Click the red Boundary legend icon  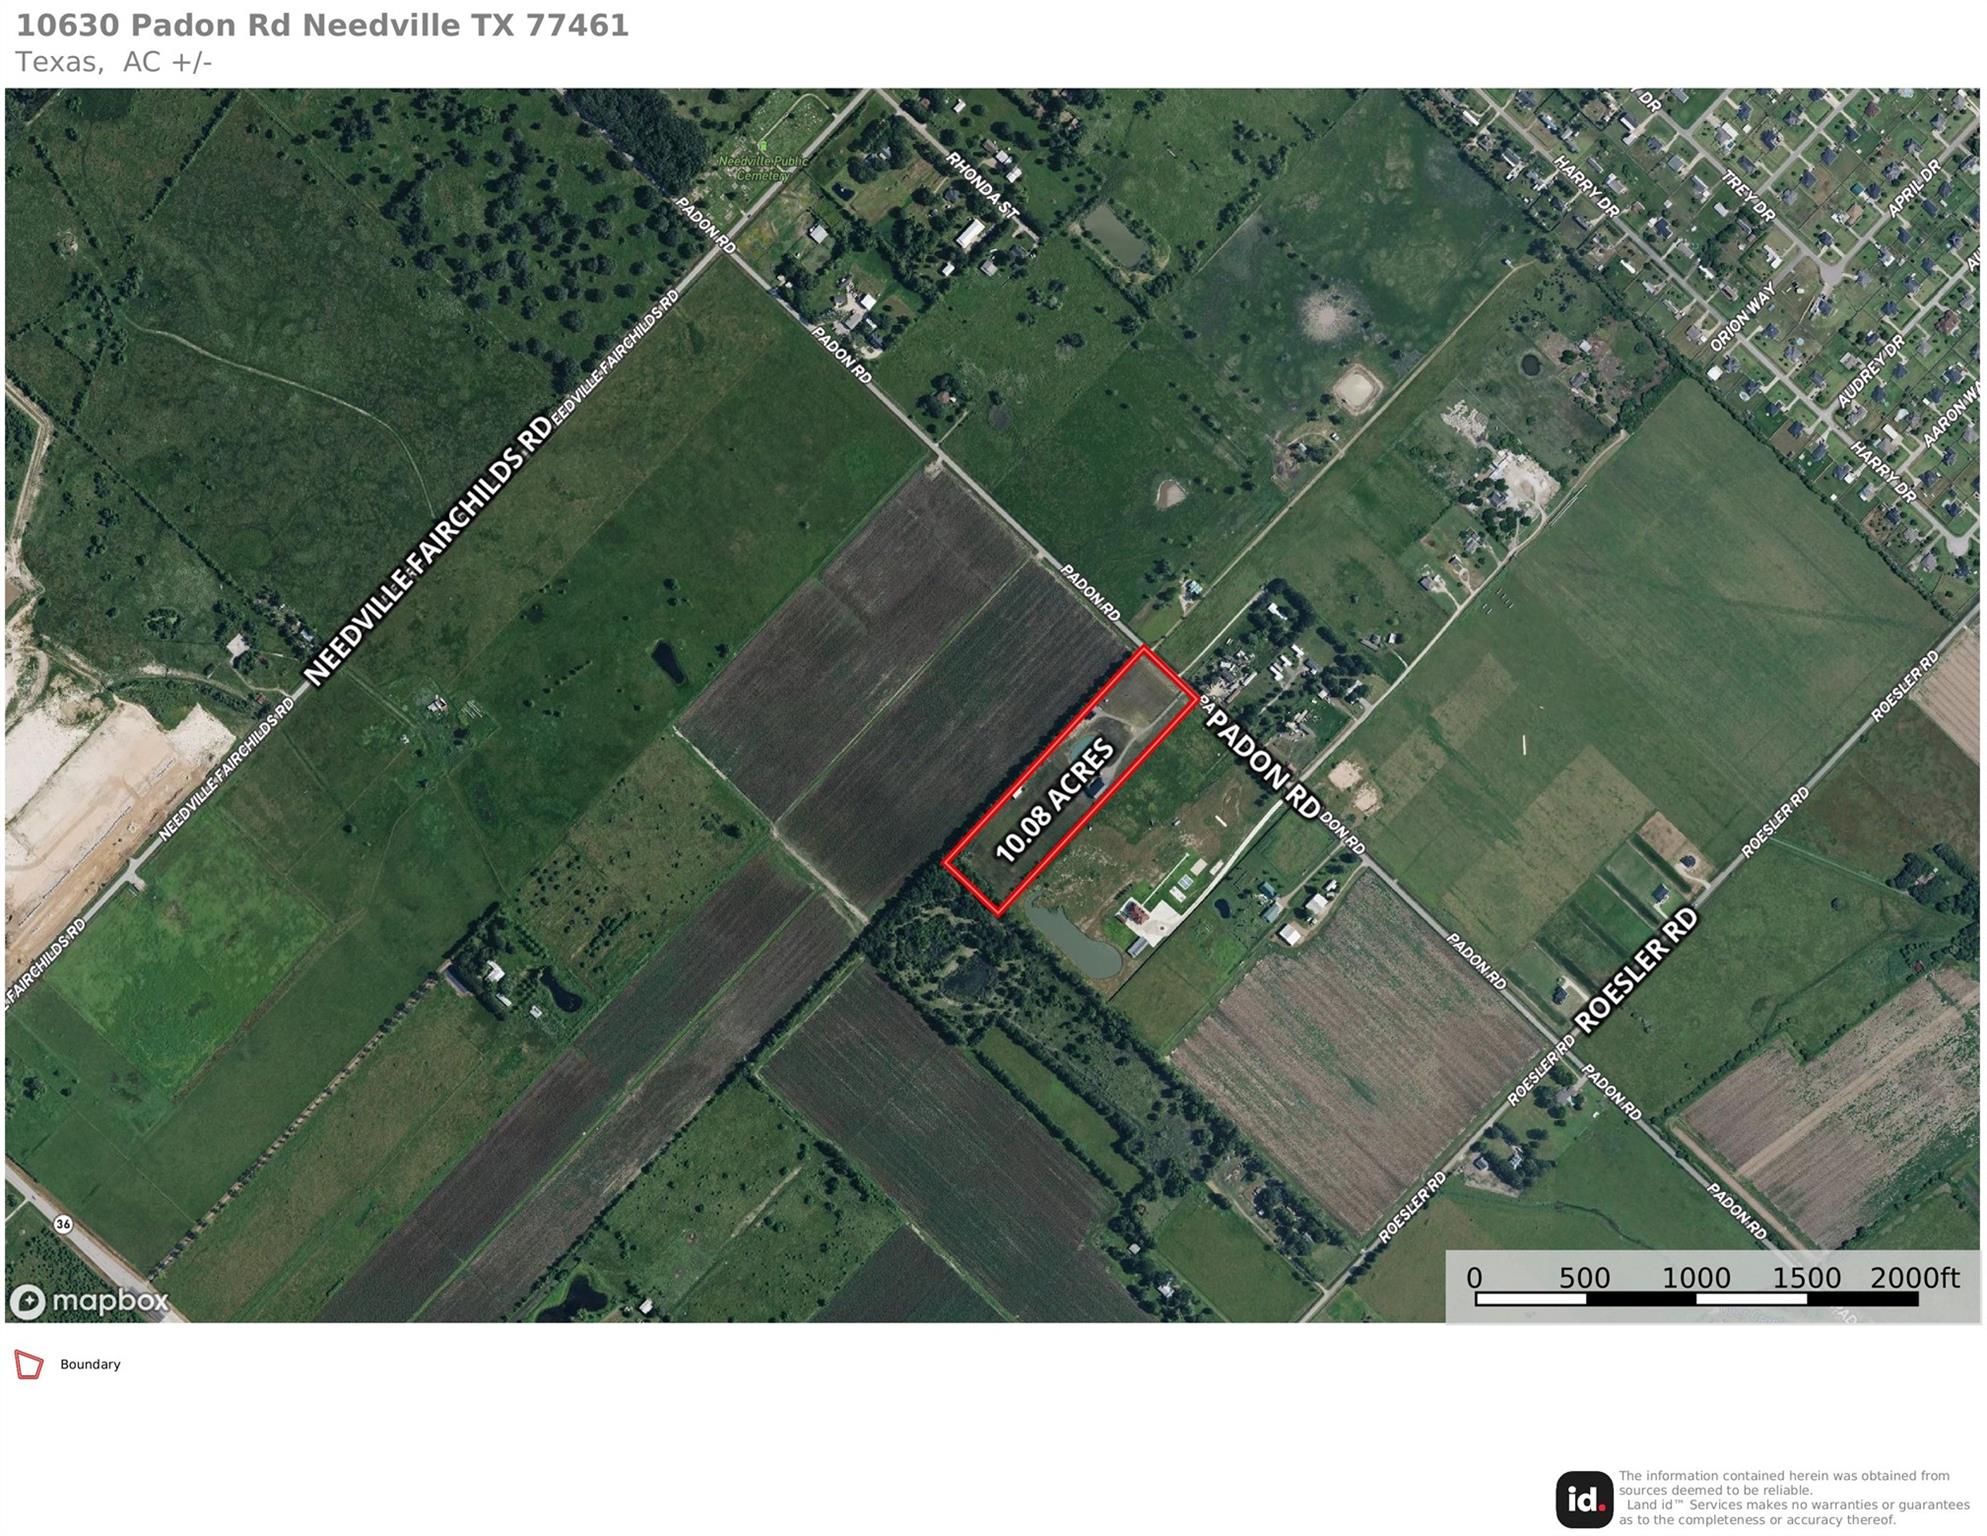[29, 1365]
